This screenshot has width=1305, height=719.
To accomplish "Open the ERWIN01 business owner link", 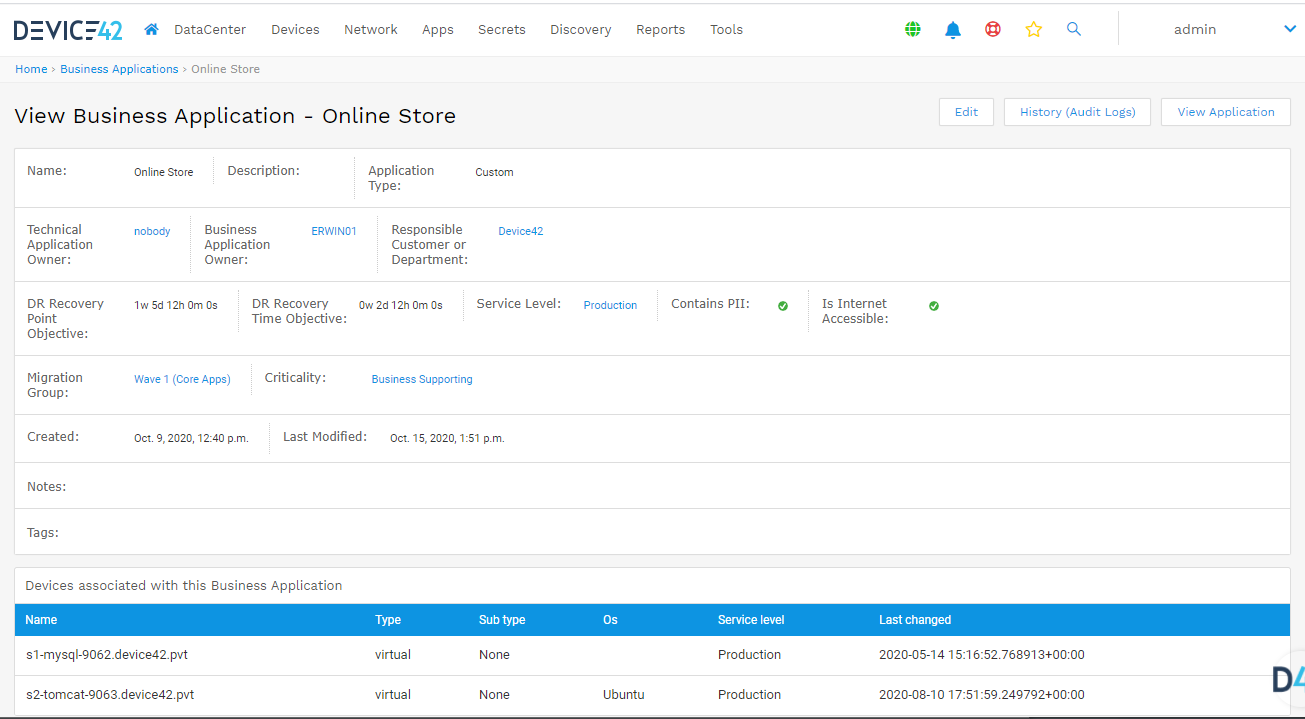I will tap(334, 232).
